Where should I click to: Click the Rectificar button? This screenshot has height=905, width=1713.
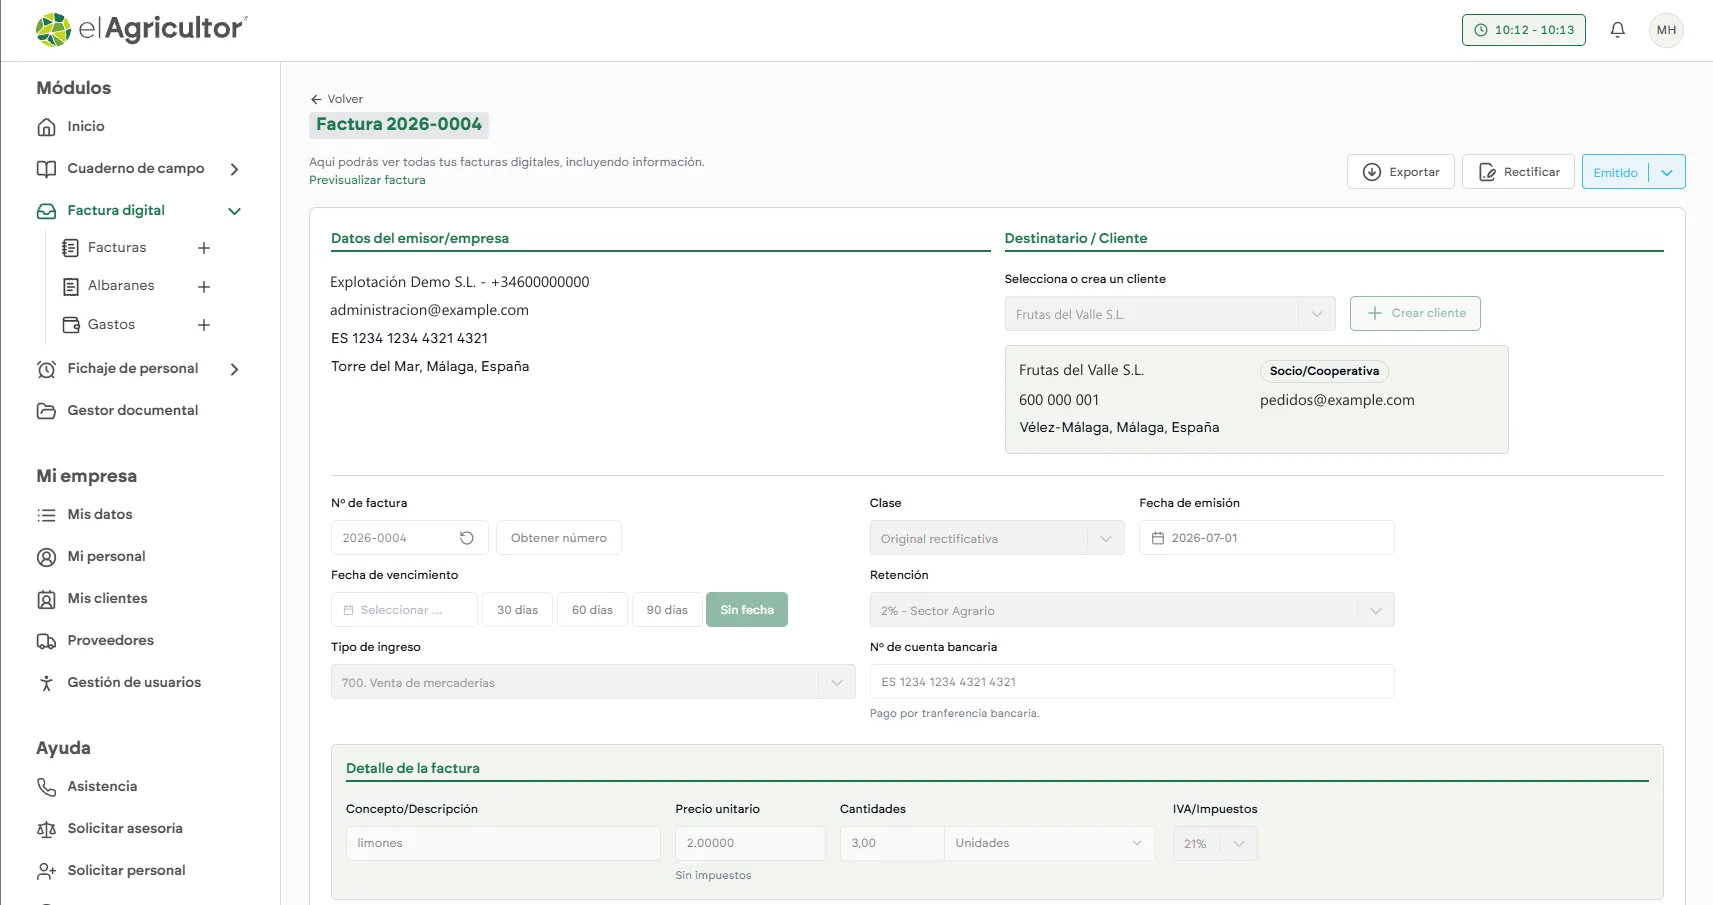coord(1518,172)
